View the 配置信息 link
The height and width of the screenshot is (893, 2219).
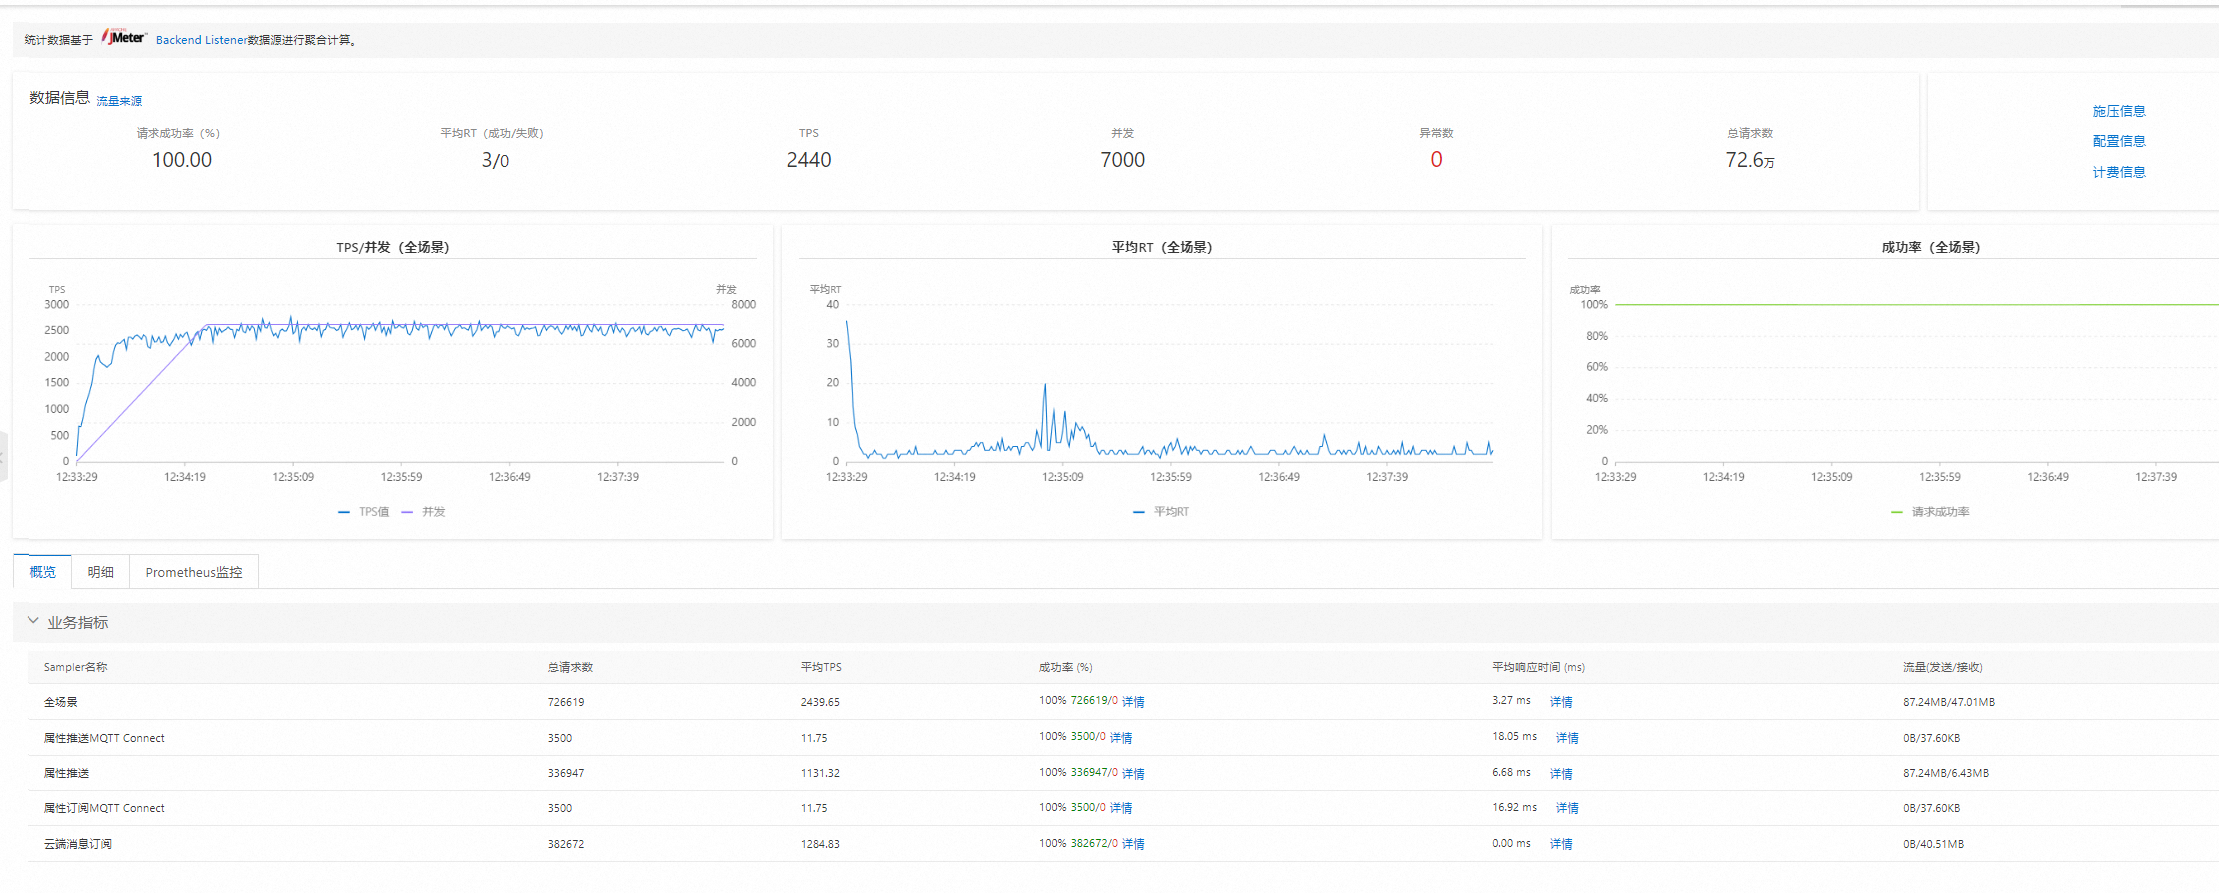[x=2118, y=141]
